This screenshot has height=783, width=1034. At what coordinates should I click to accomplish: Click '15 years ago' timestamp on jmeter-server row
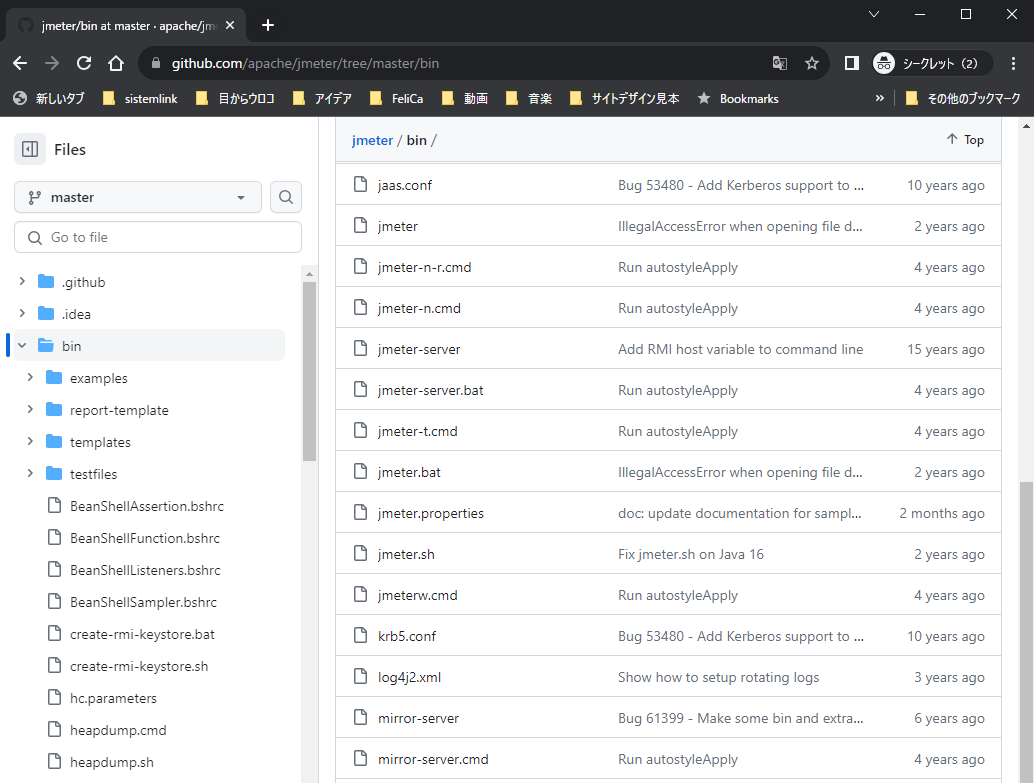point(946,350)
